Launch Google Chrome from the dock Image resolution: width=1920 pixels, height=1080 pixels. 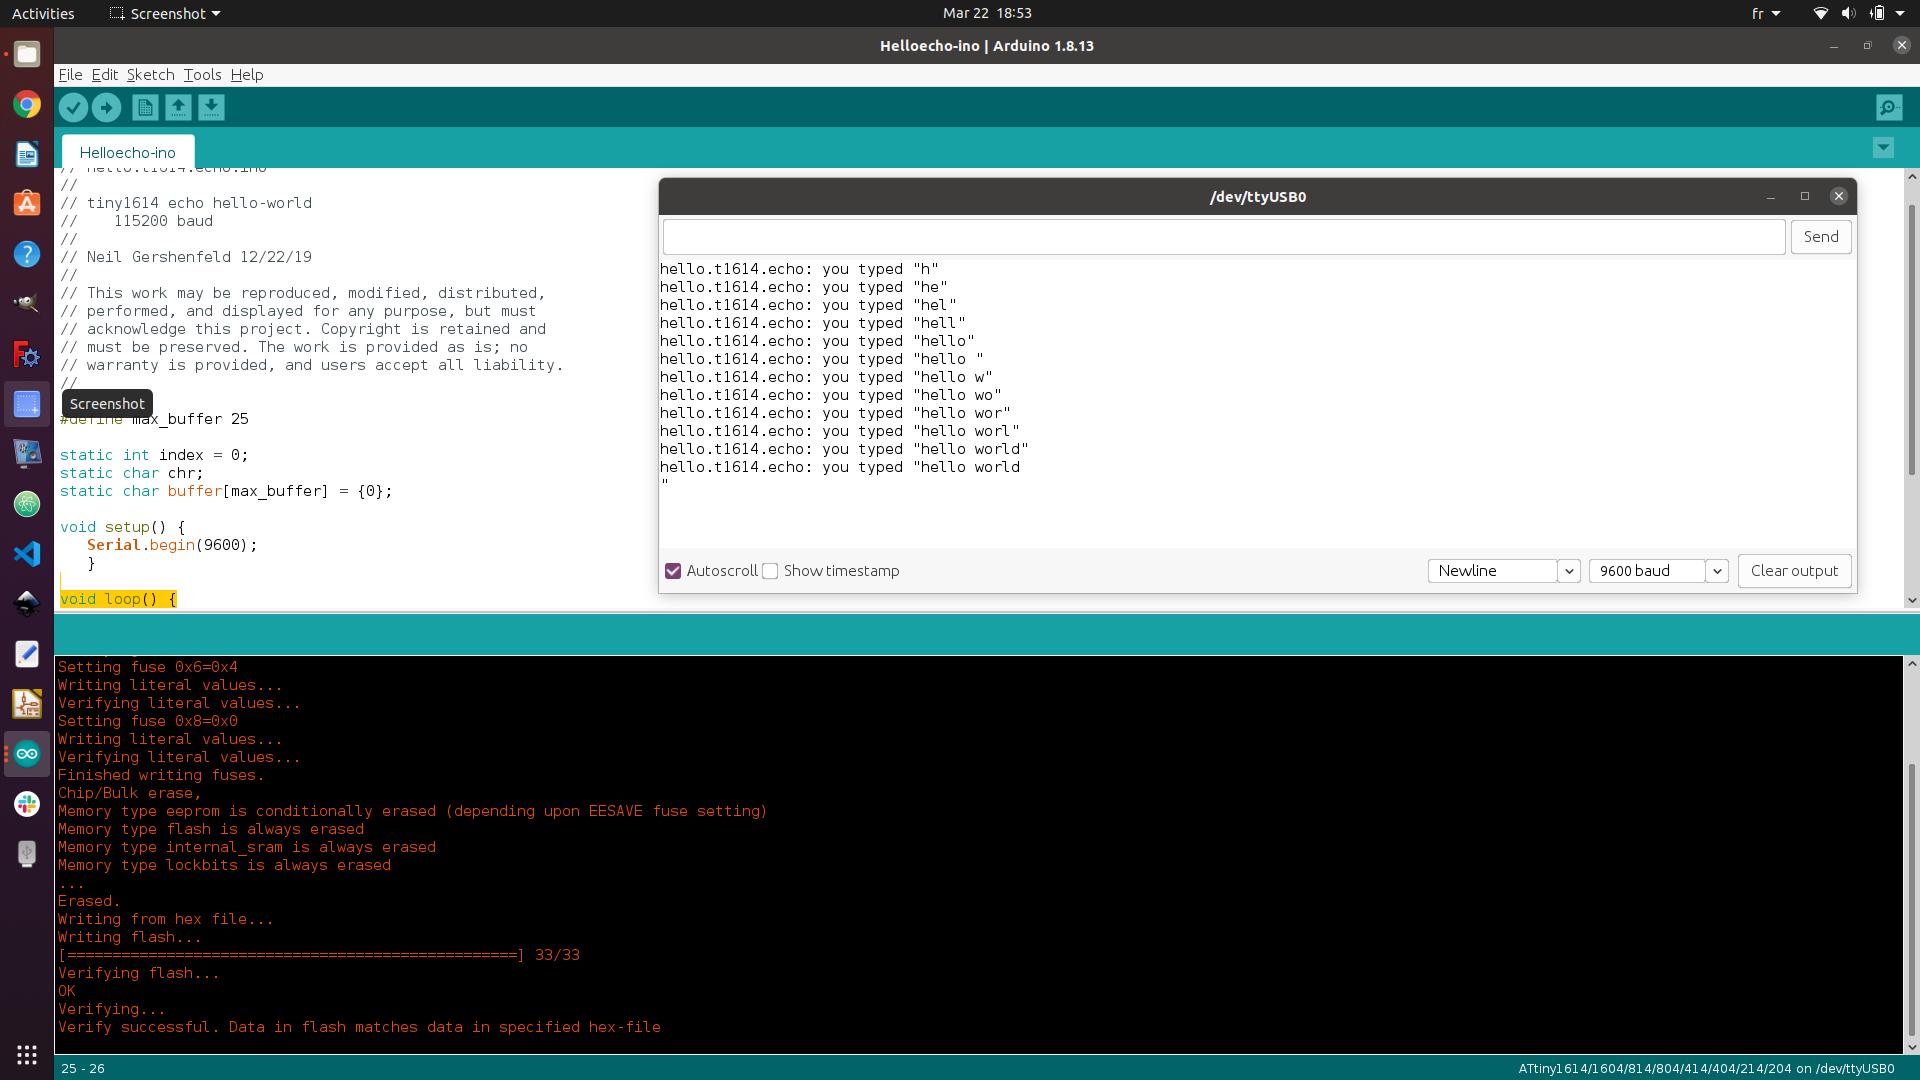point(27,104)
